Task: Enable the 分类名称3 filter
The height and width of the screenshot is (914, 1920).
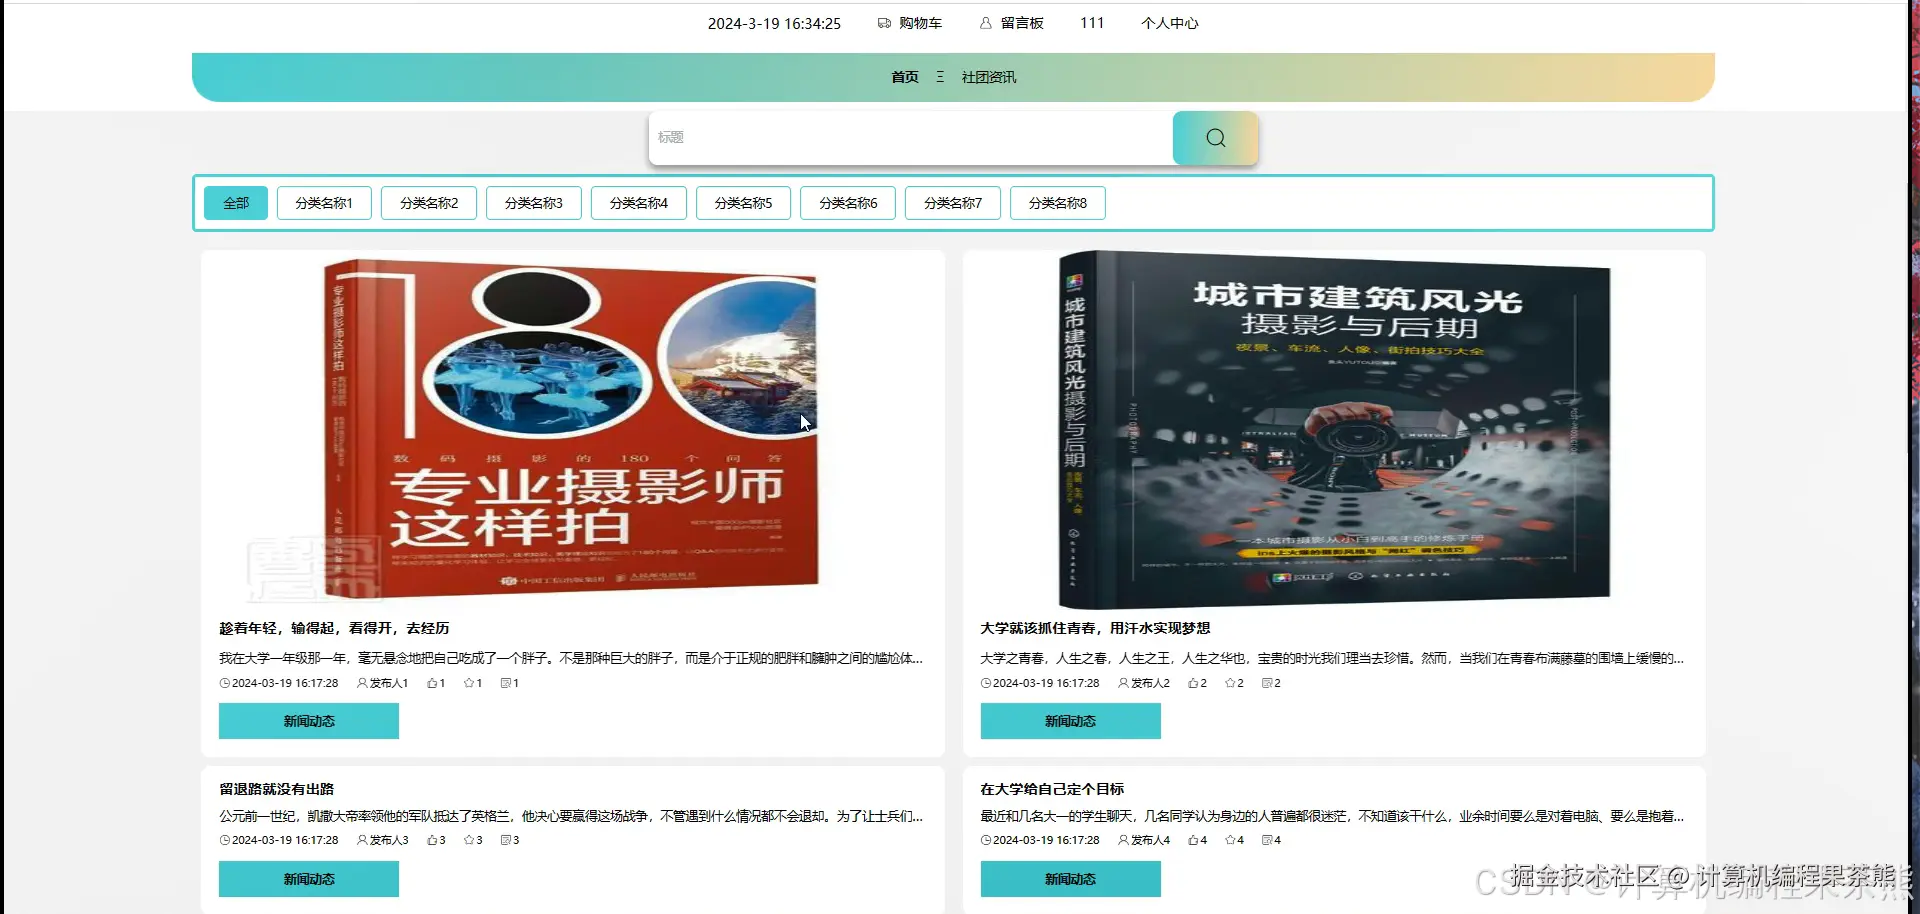Action: coord(532,202)
